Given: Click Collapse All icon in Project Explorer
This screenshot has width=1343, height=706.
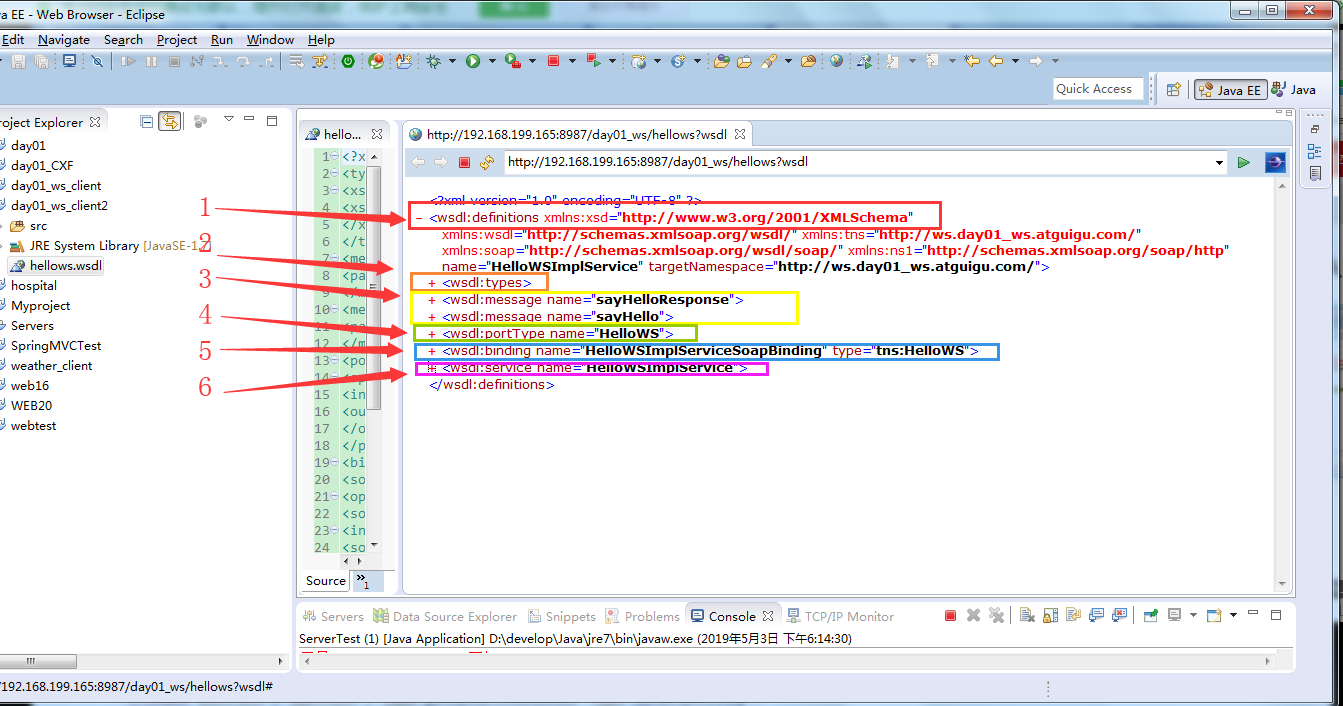Looking at the screenshot, I should 147,121.
